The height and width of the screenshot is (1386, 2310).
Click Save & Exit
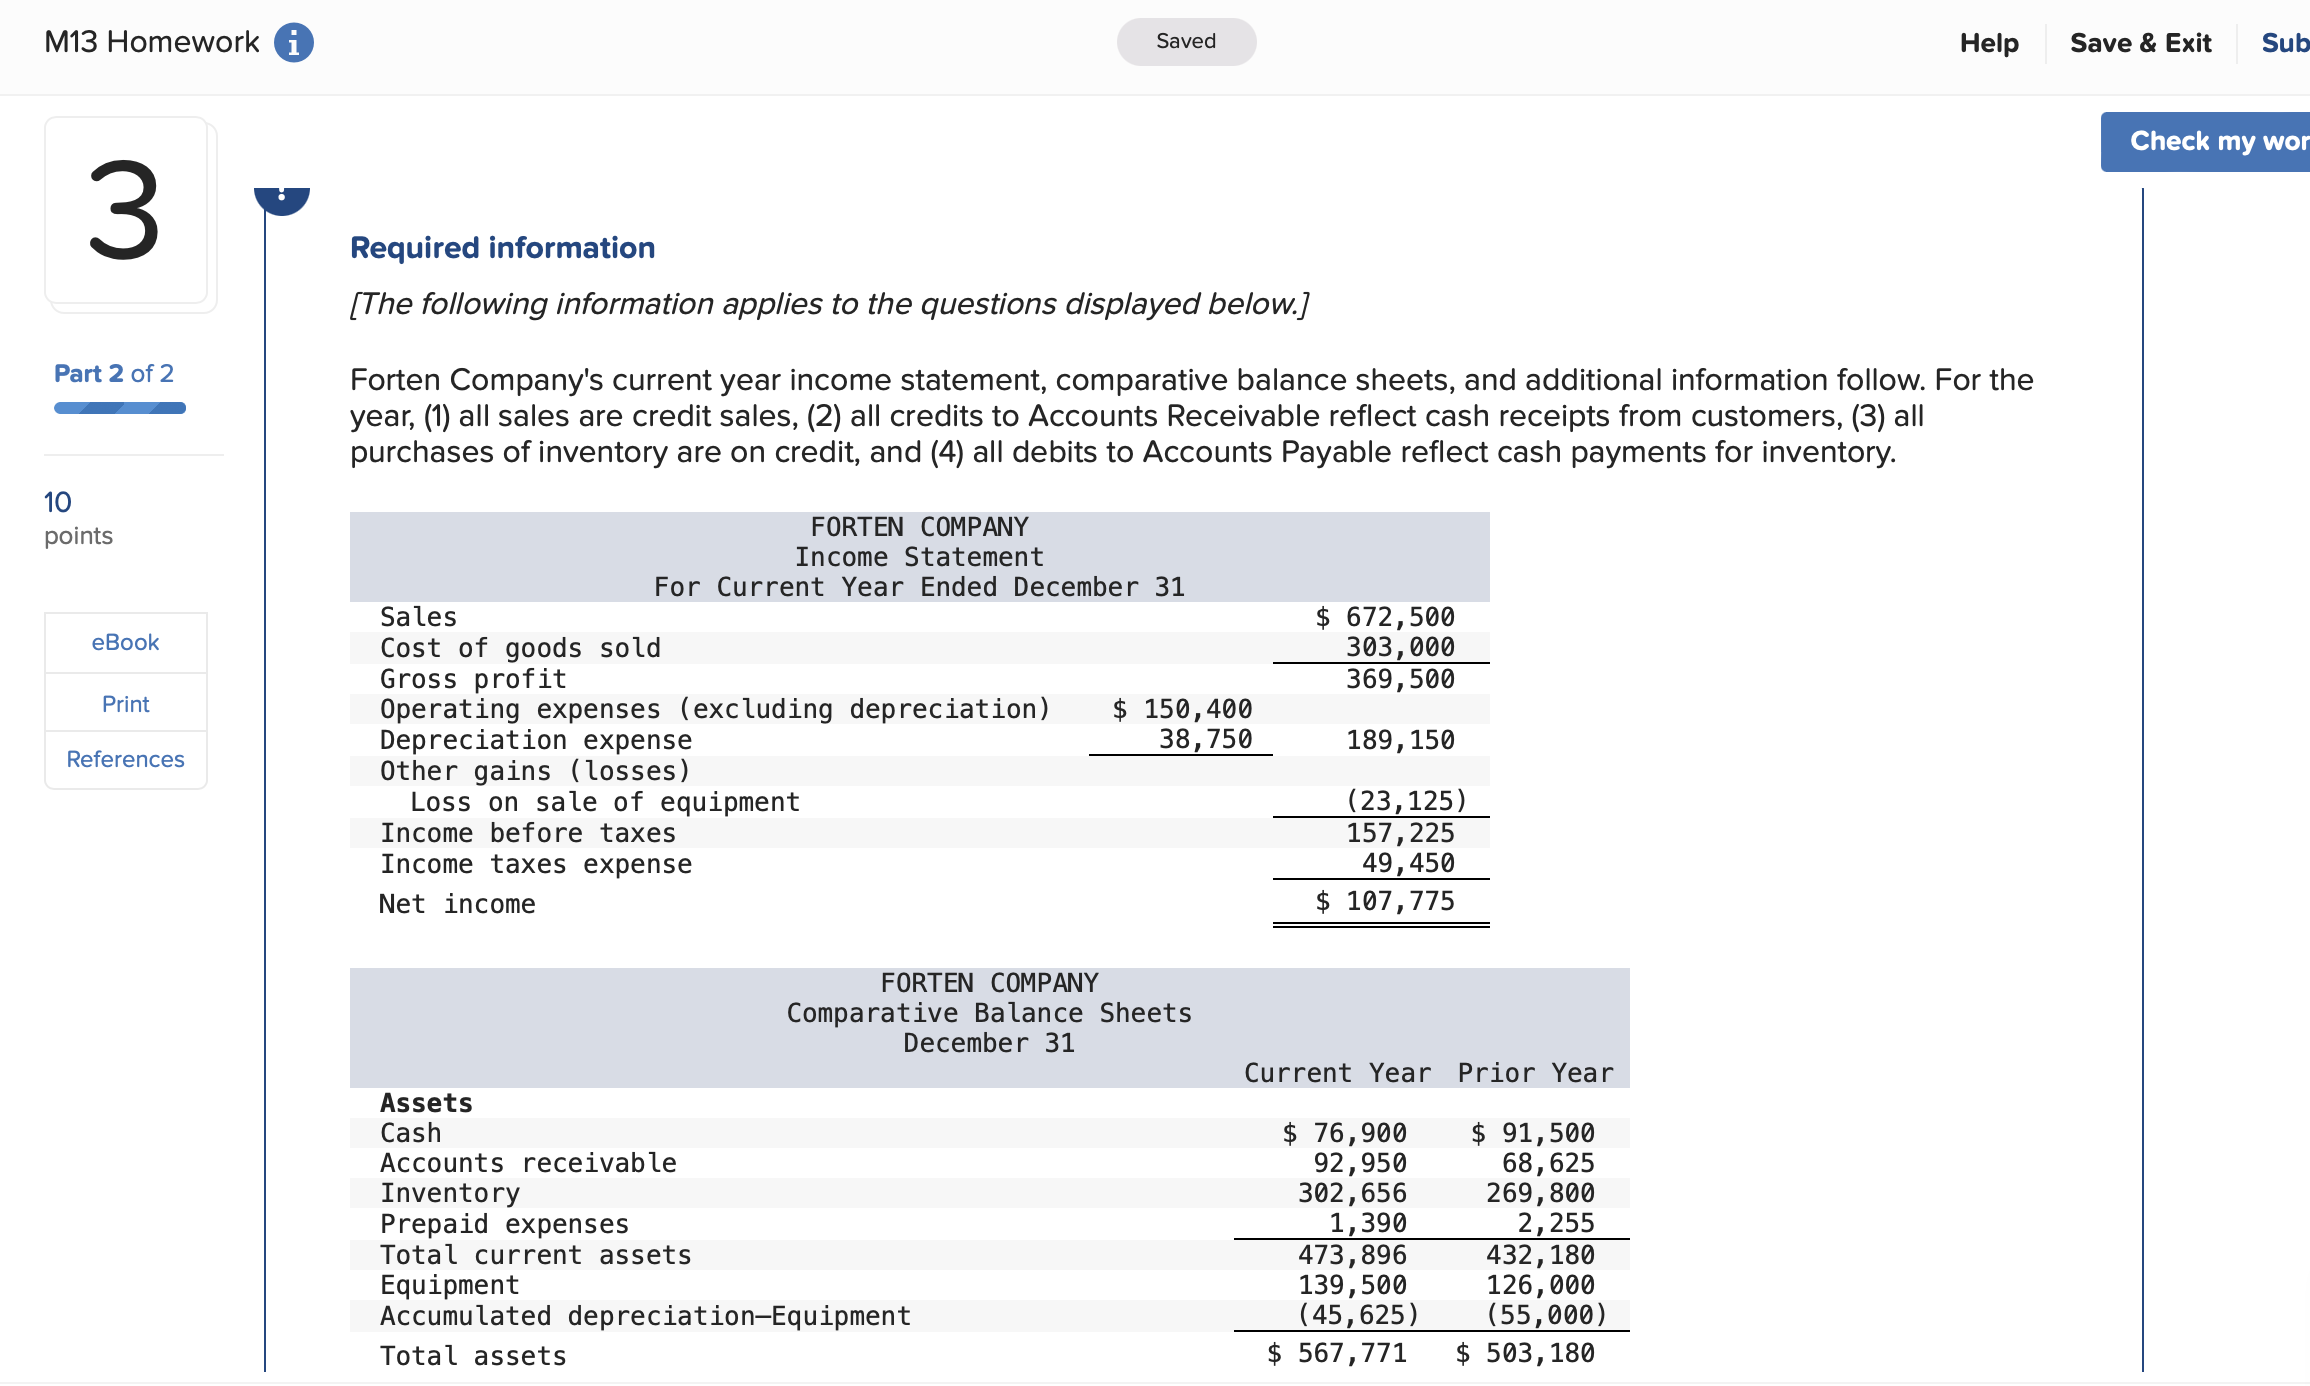(x=2140, y=43)
